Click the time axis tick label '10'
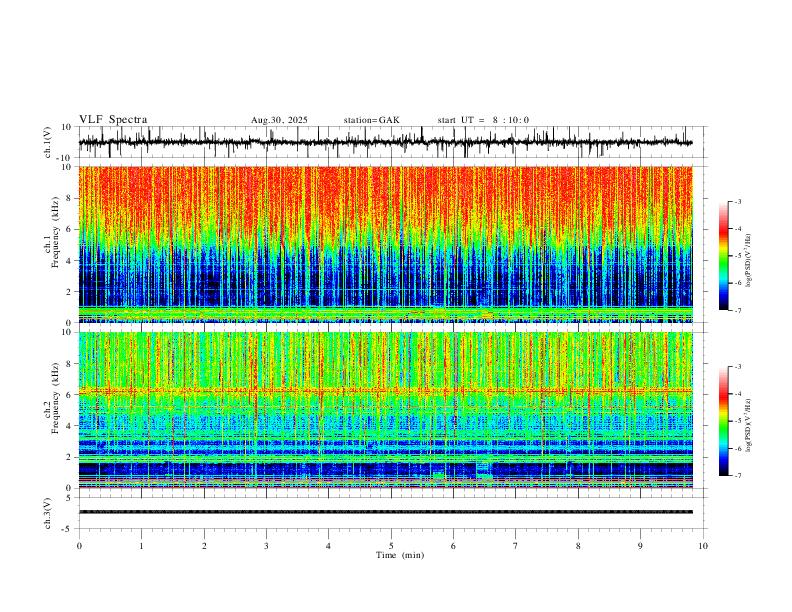Viewport: 792px width, 612px height. pos(703,546)
